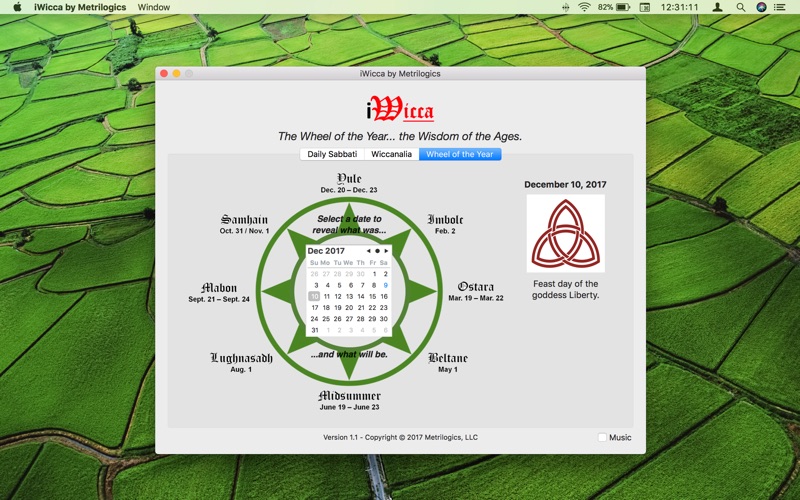Viewport: 800px width, 500px height.
Task: Select December 10 in the calendar
Action: coord(314,296)
